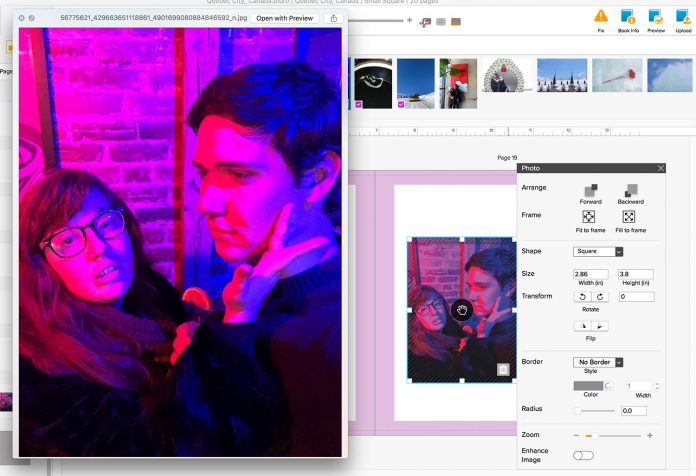This screenshot has width=696, height=476.
Task: Click the share icon in Quick Look window
Action: (333, 18)
